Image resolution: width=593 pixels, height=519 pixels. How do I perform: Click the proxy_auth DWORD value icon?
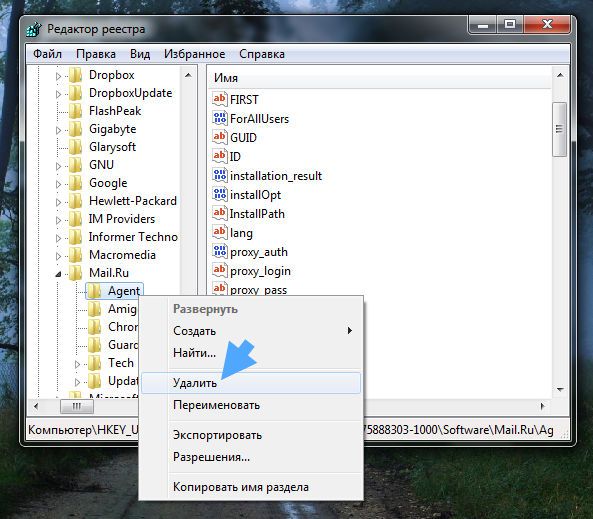220,252
